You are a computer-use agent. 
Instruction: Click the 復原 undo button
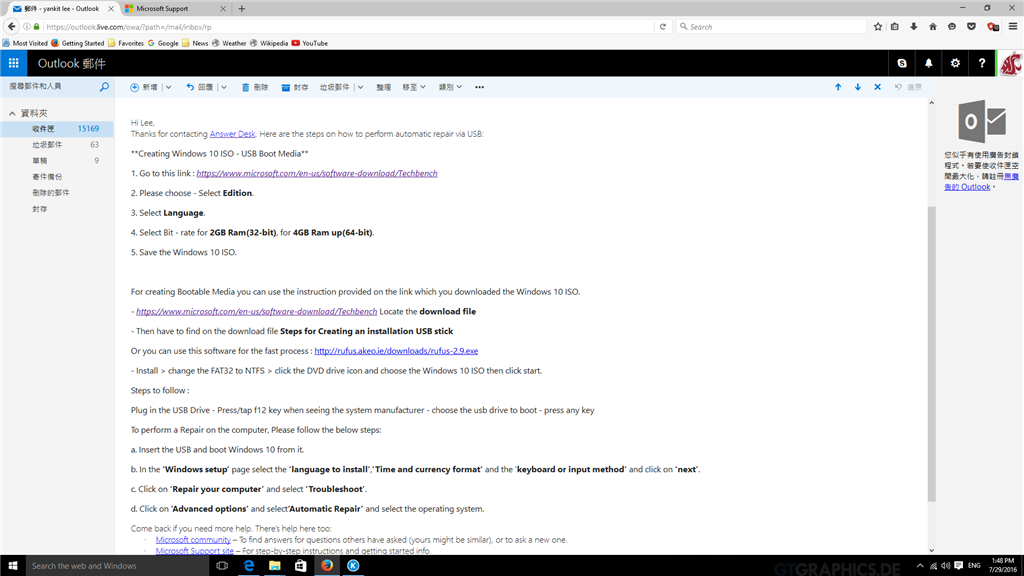[908, 87]
